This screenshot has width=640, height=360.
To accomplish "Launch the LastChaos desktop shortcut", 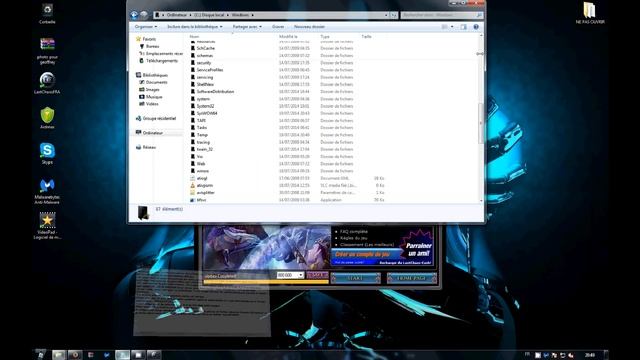I will (47, 83).
